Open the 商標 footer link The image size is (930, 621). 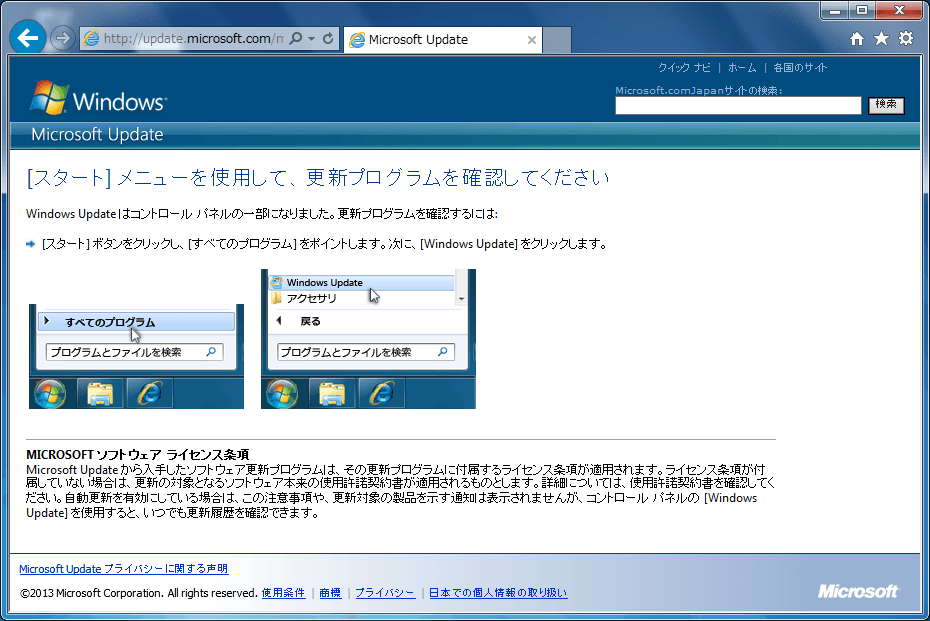pos(330,593)
